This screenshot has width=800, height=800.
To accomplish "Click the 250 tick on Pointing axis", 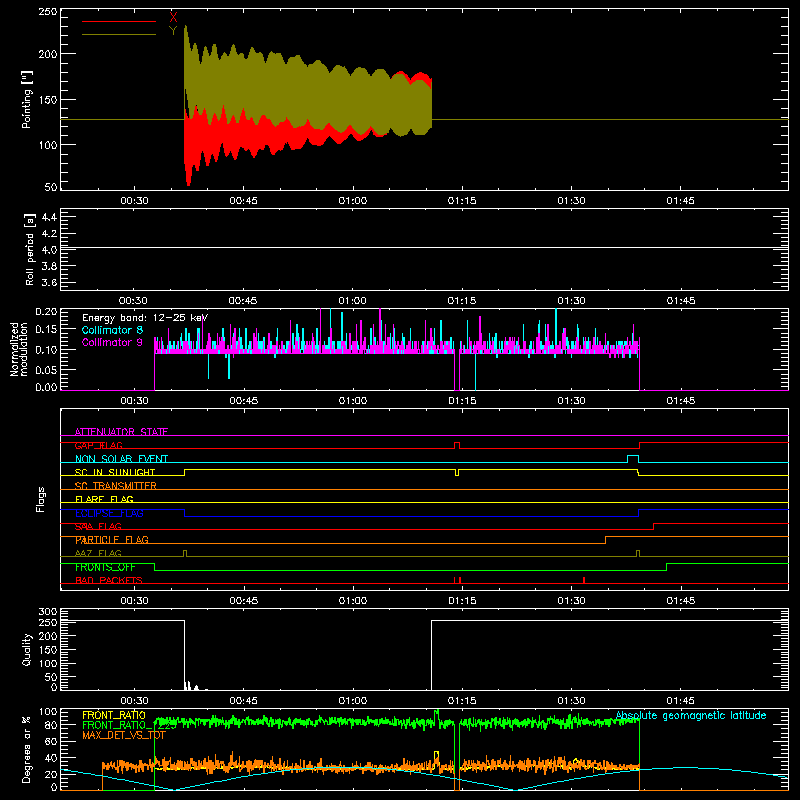I will click(48, 12).
